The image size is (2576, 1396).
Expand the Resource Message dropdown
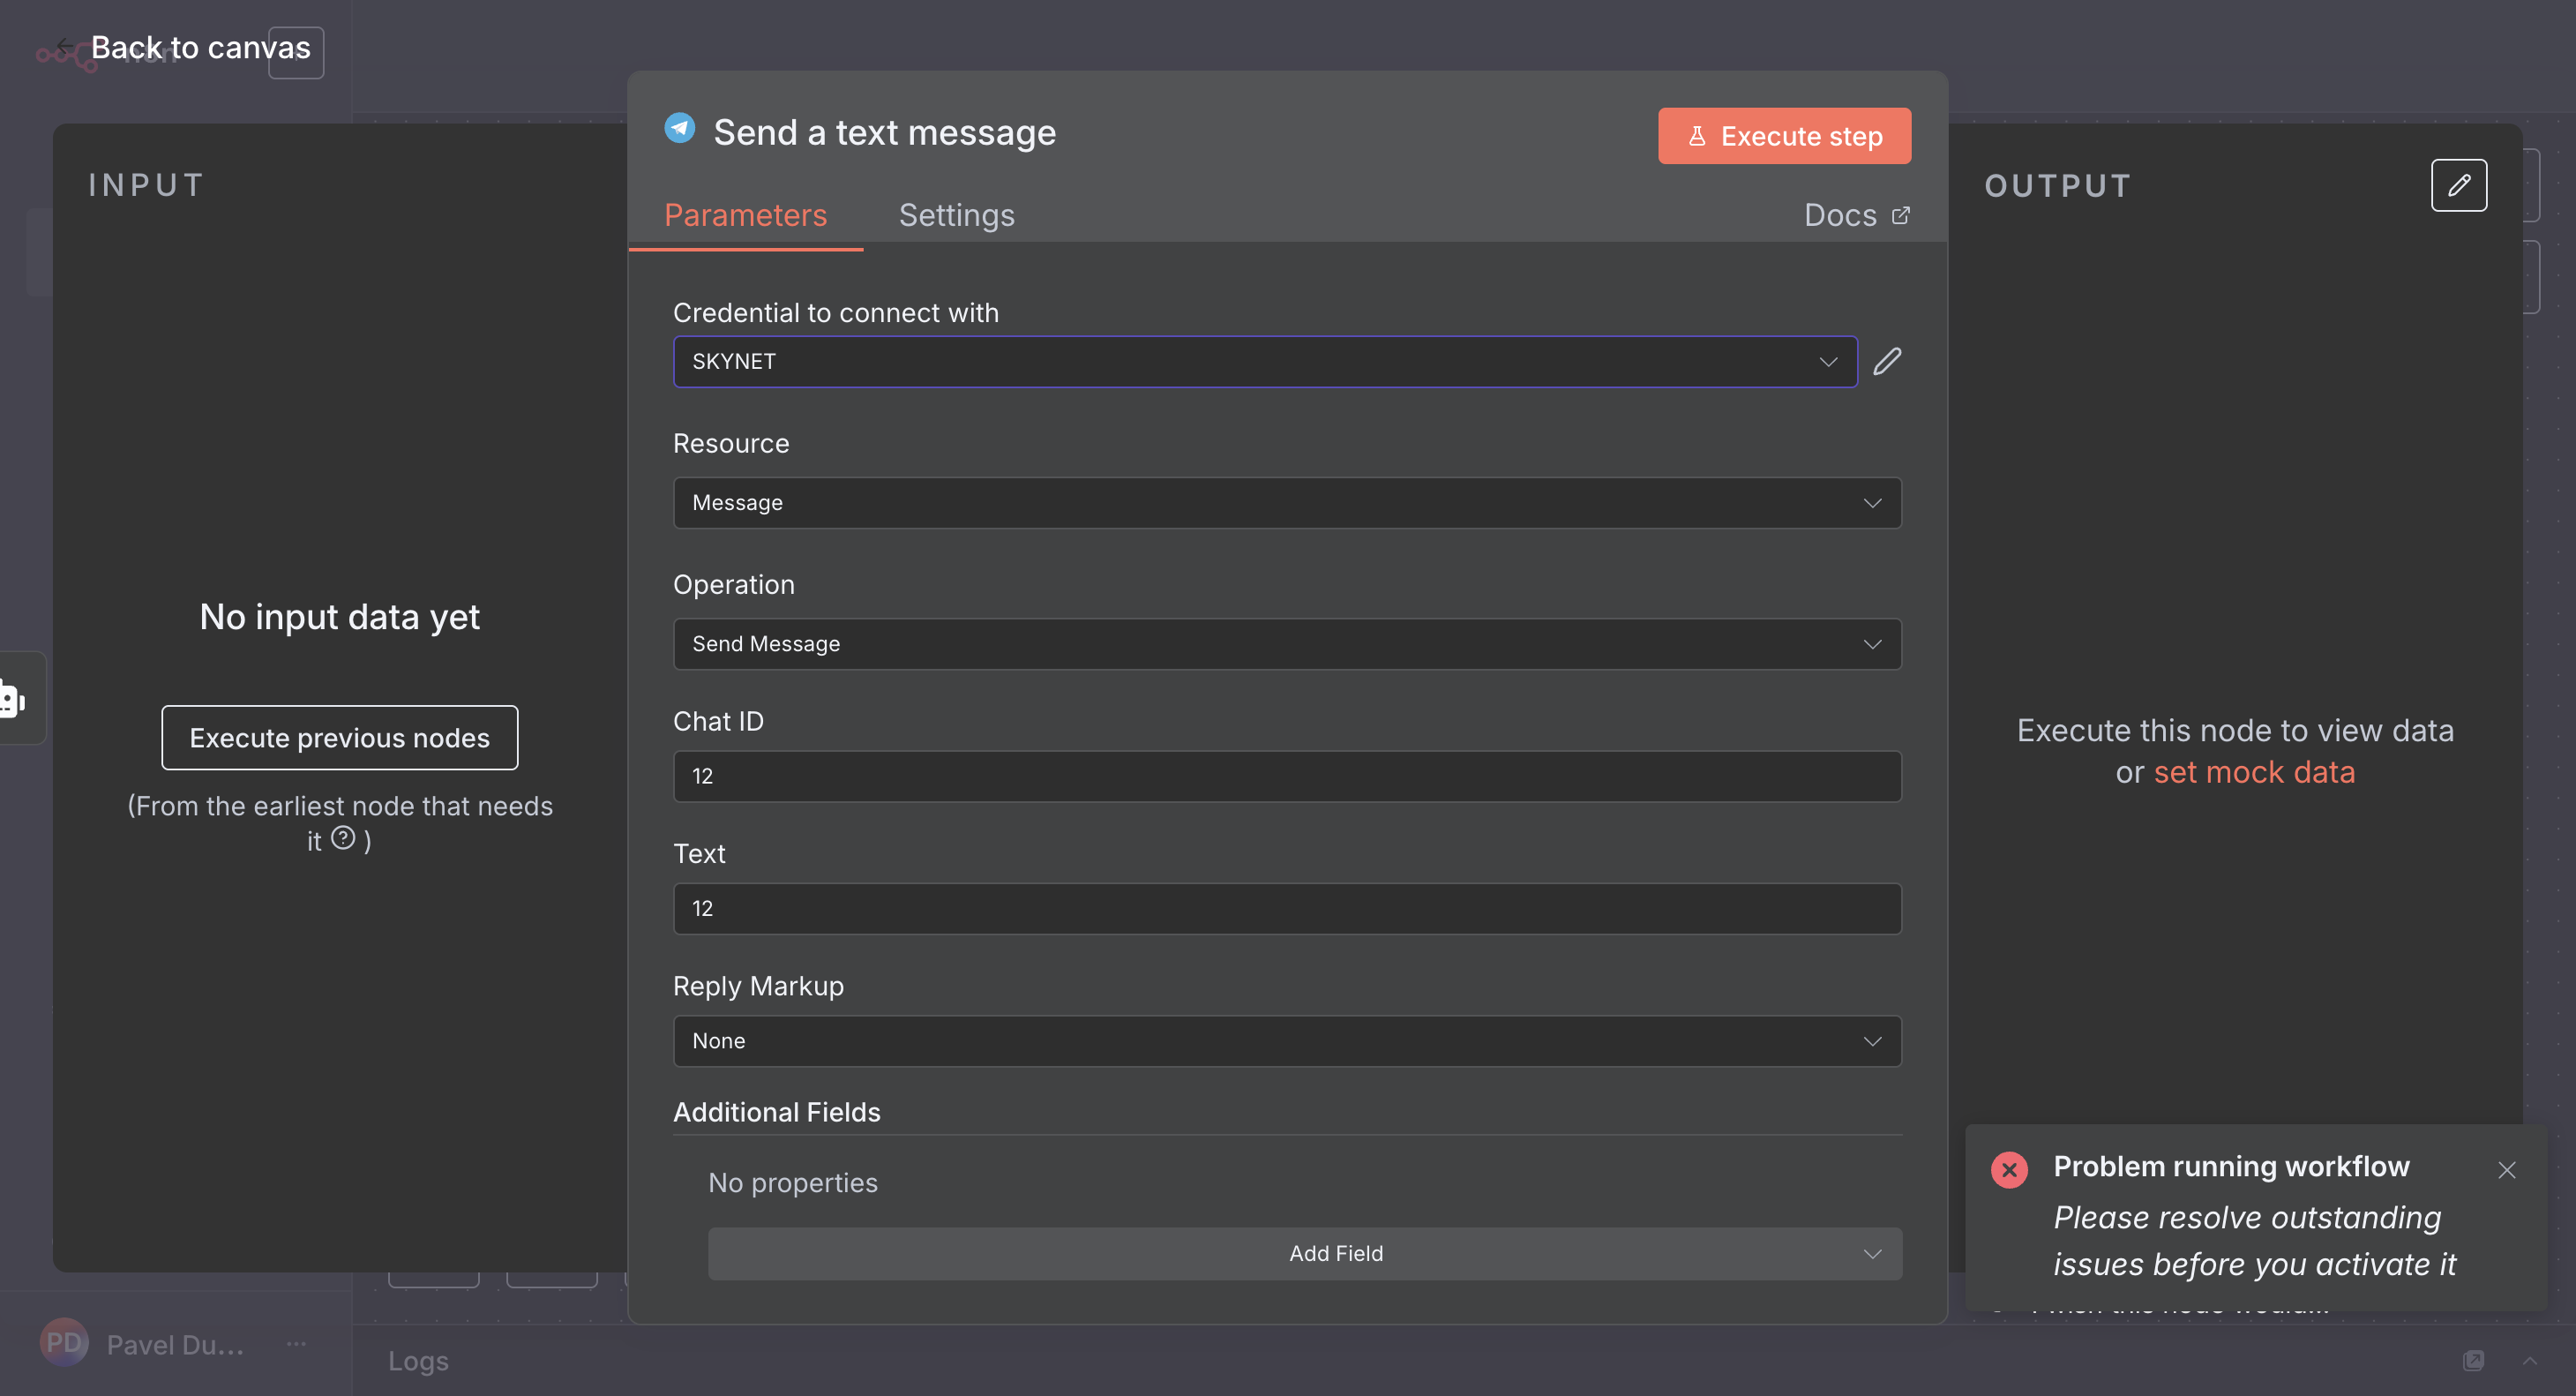[1286, 503]
